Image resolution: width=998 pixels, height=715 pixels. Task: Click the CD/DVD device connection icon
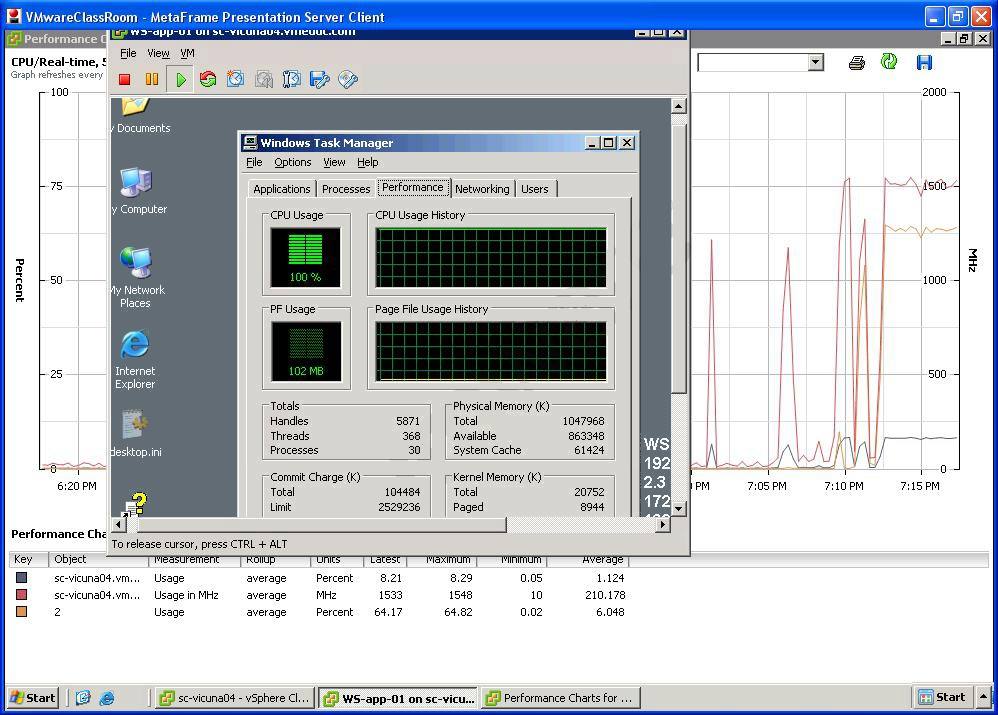(x=348, y=80)
